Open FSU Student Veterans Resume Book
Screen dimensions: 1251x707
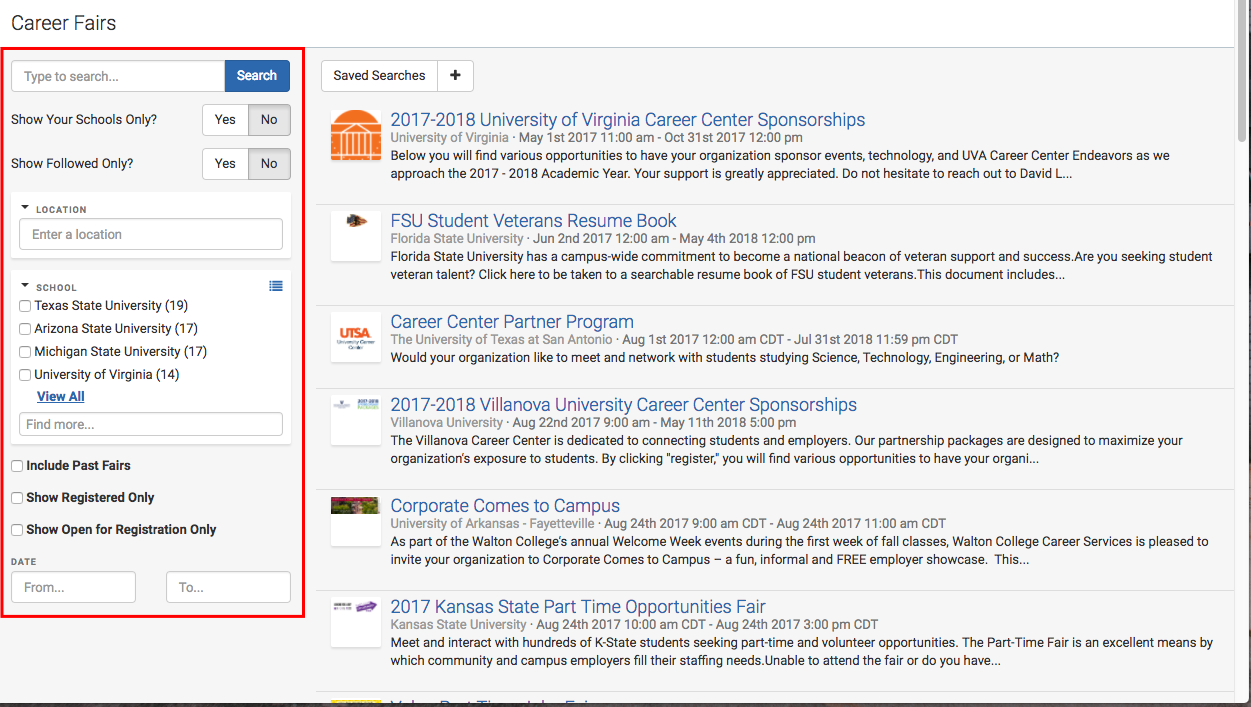click(533, 221)
